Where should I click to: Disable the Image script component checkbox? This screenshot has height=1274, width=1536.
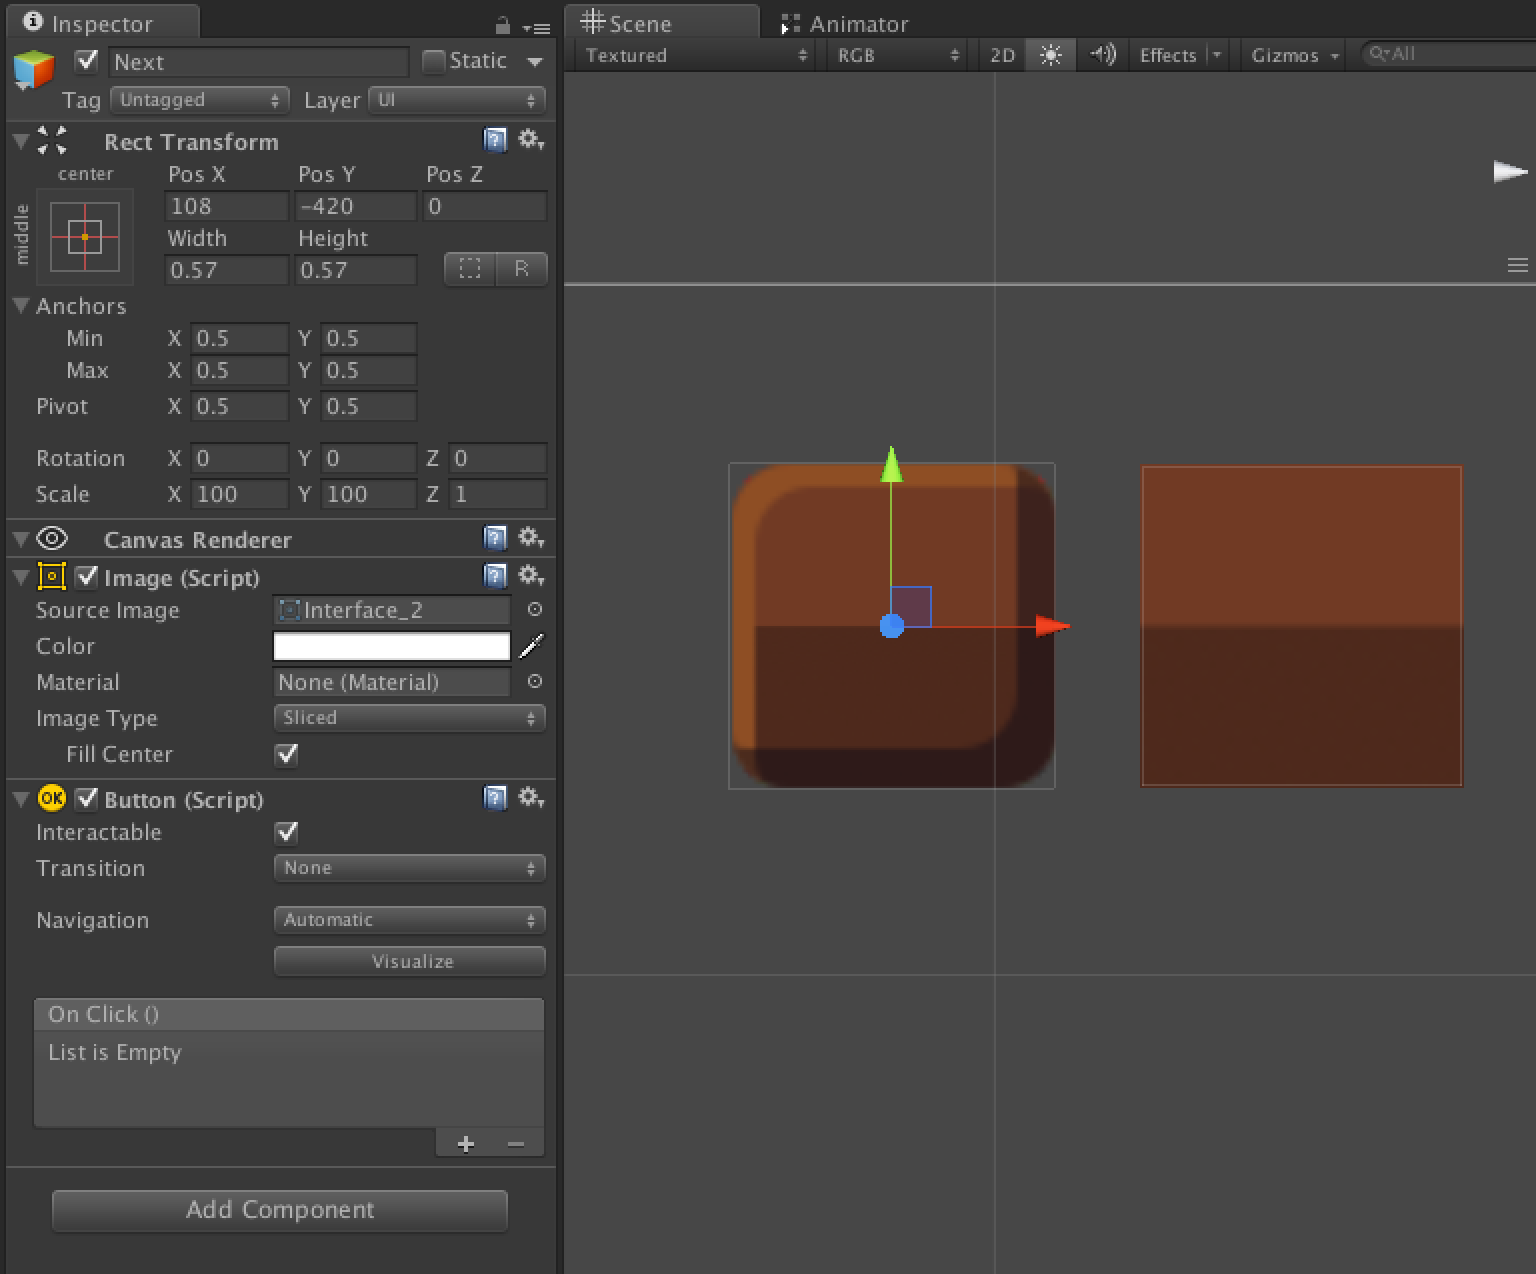pos(87,577)
